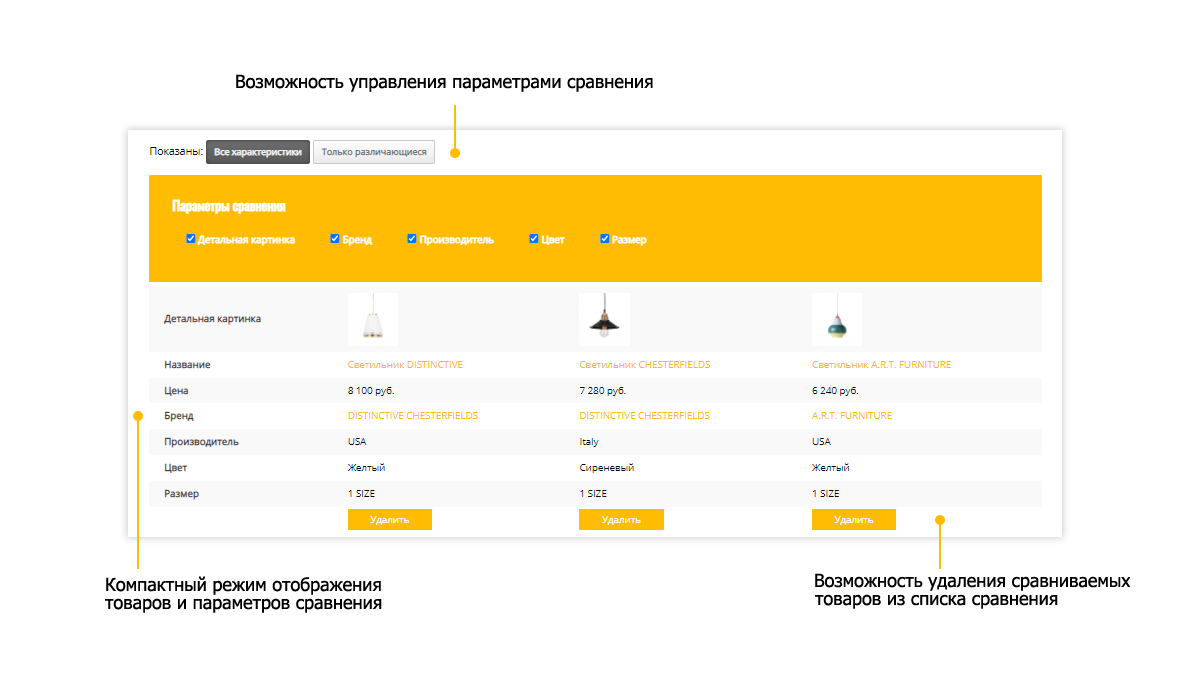Image resolution: width=1200 pixels, height=700 pixels.
Task: Open brand link under the 7 280 руб. product
Action: click(644, 415)
